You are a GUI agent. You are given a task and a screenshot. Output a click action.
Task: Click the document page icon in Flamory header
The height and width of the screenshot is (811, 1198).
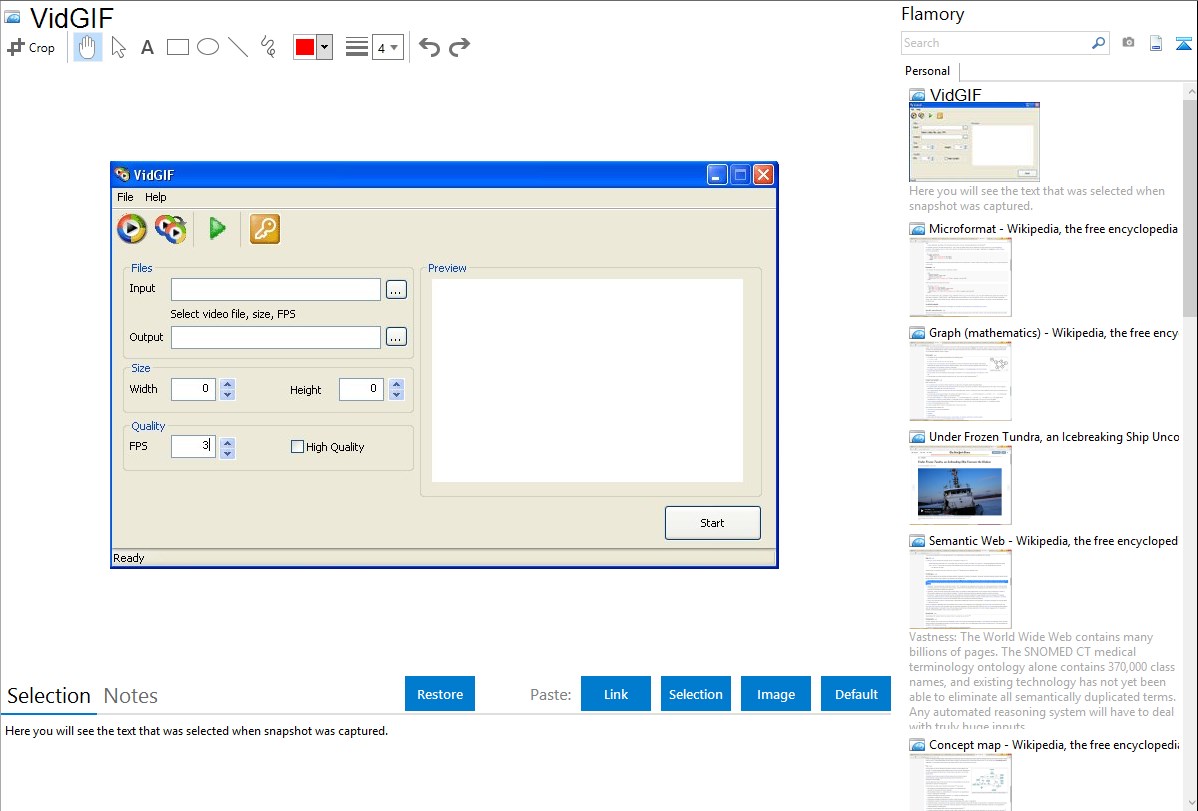pos(1156,43)
